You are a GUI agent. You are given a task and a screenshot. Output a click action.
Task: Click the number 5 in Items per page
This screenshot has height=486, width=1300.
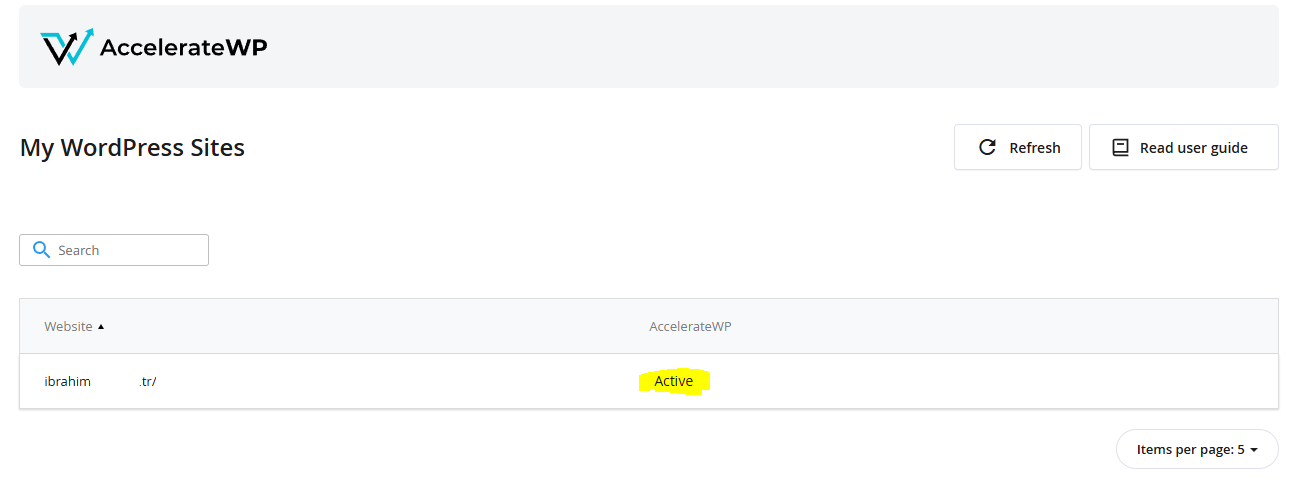1241,449
